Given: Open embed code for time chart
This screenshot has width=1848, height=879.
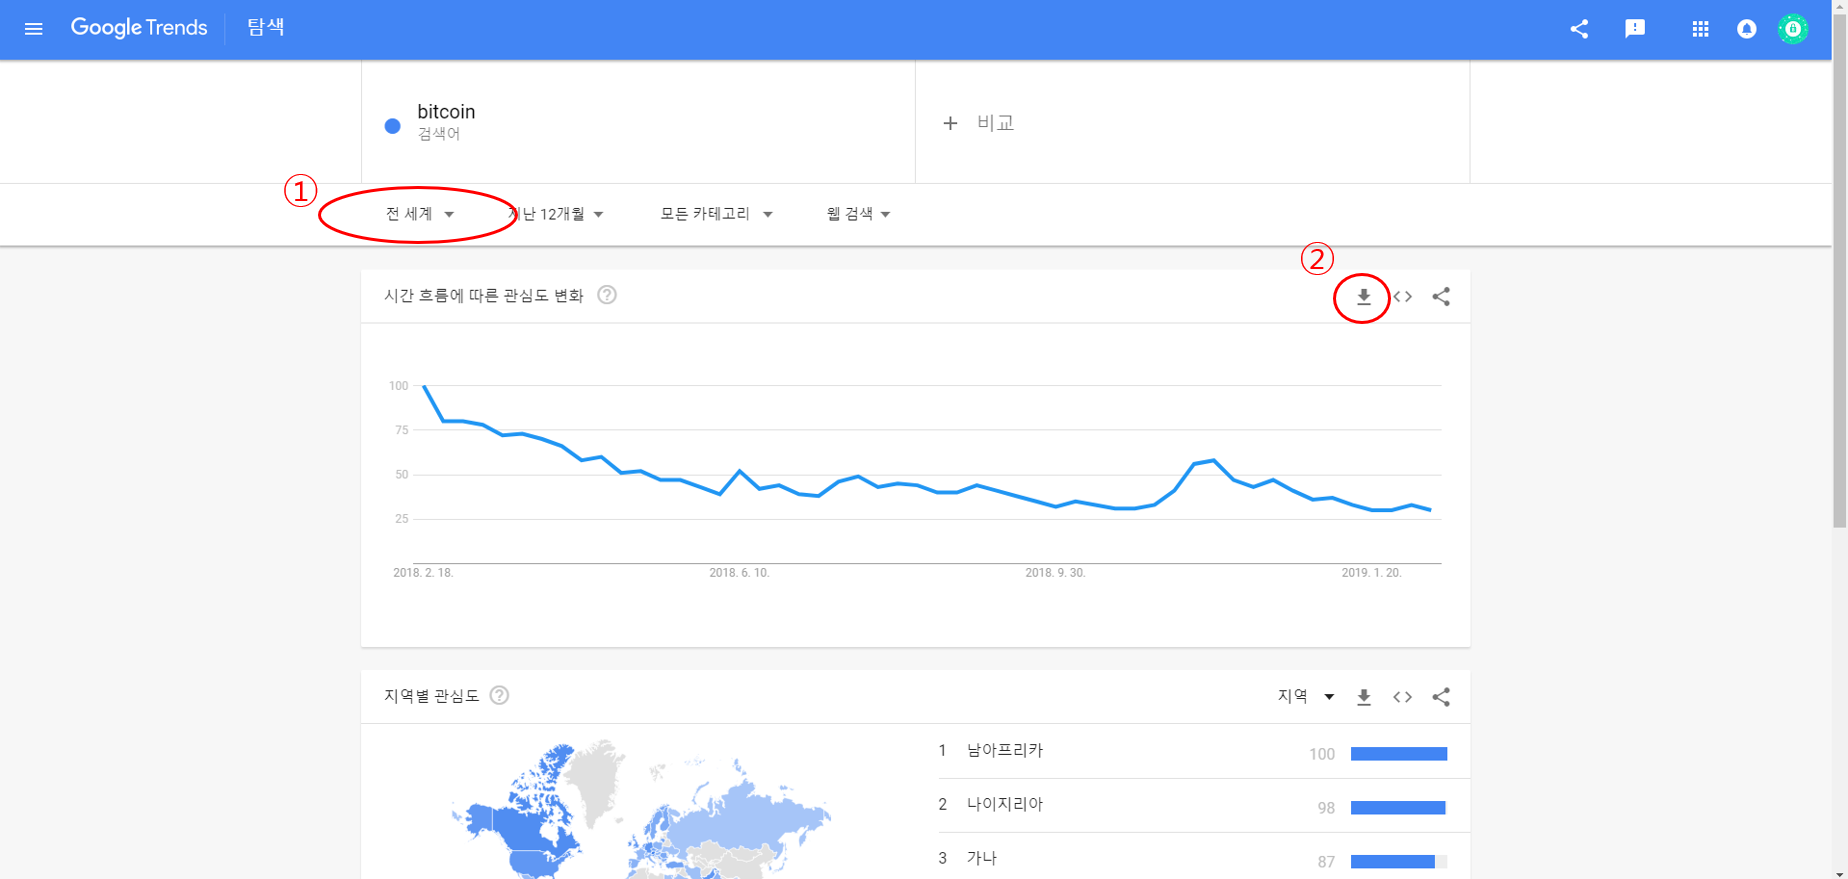Looking at the screenshot, I should [x=1403, y=297].
